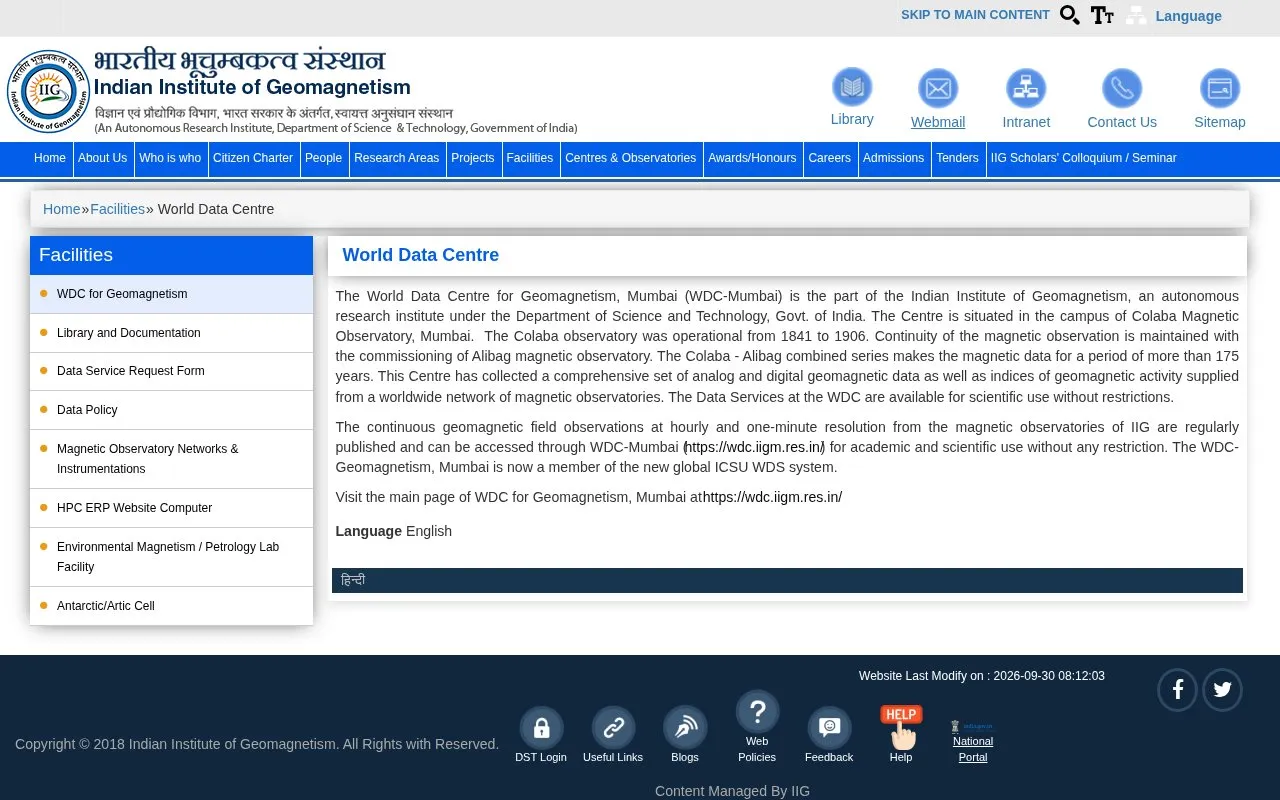Visit the Facebook page icon

point(1177,690)
